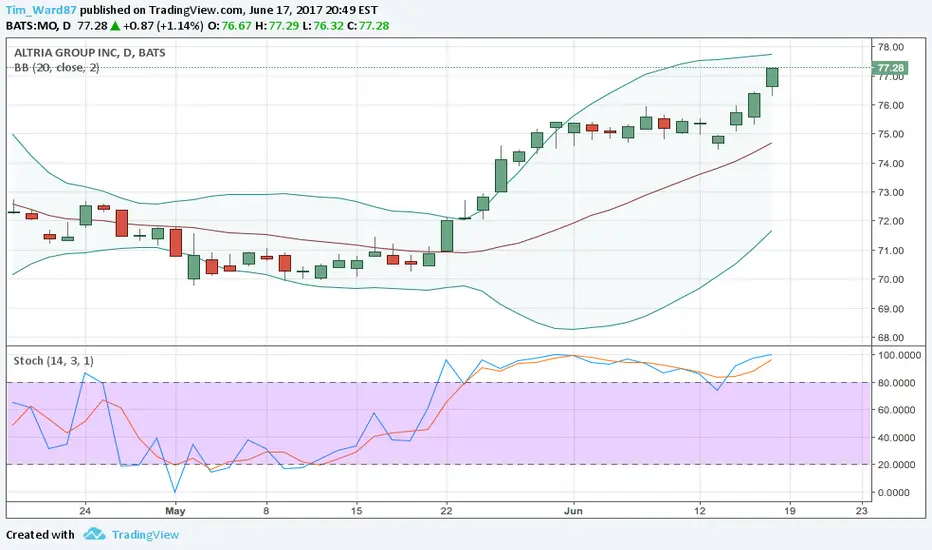Click the BATS:MO, D symbol text
Image resolution: width=932 pixels, height=550 pixels.
pos(38,26)
